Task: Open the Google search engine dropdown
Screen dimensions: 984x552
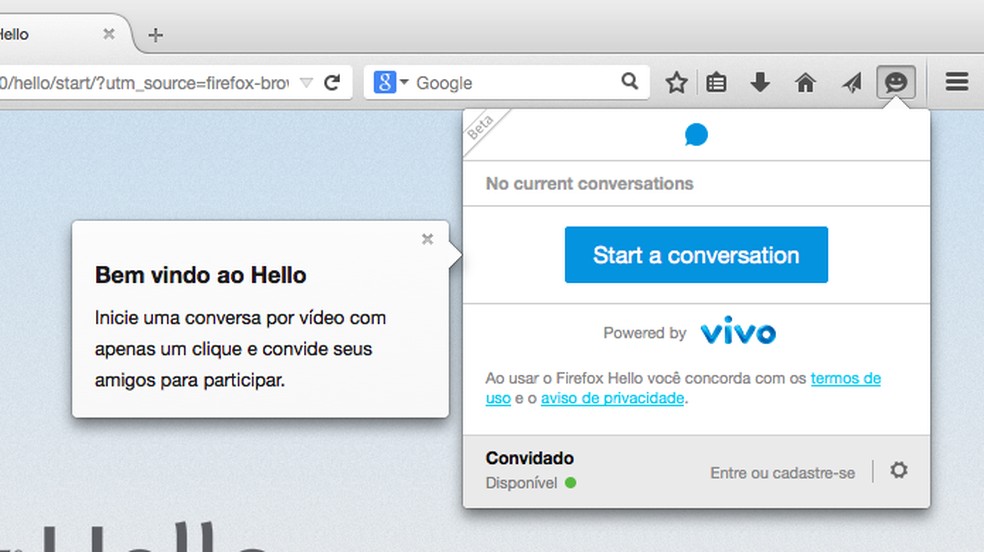Action: coord(391,82)
